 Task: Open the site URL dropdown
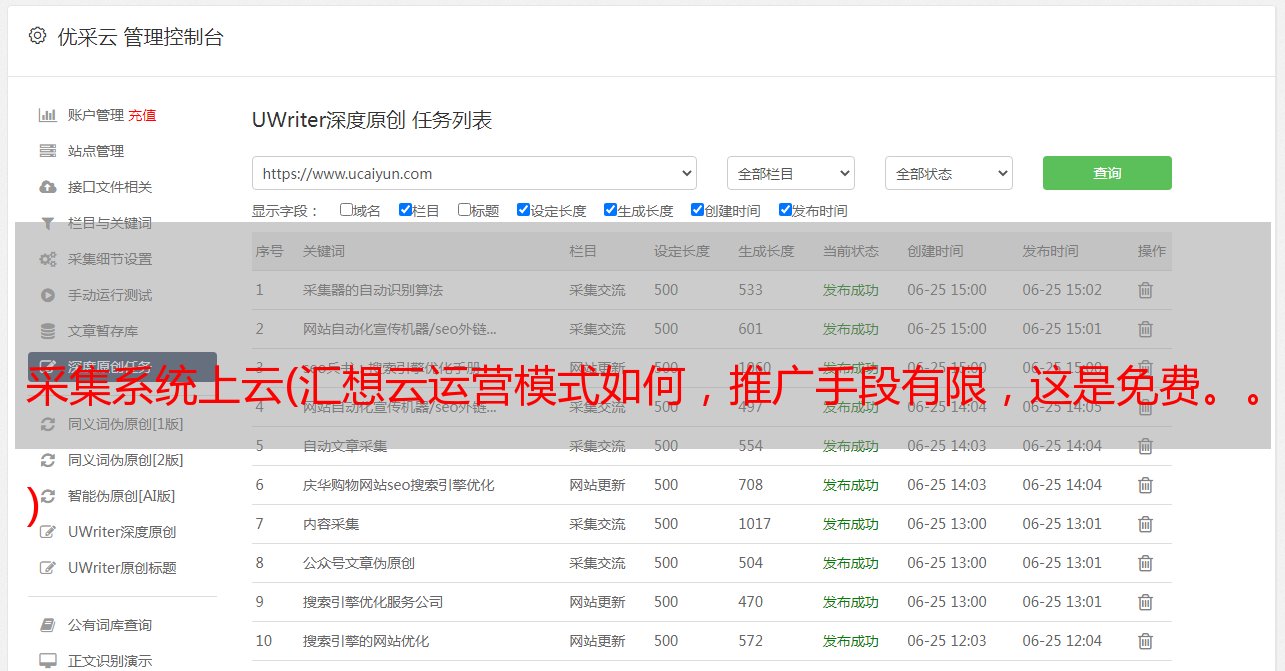tap(474, 173)
